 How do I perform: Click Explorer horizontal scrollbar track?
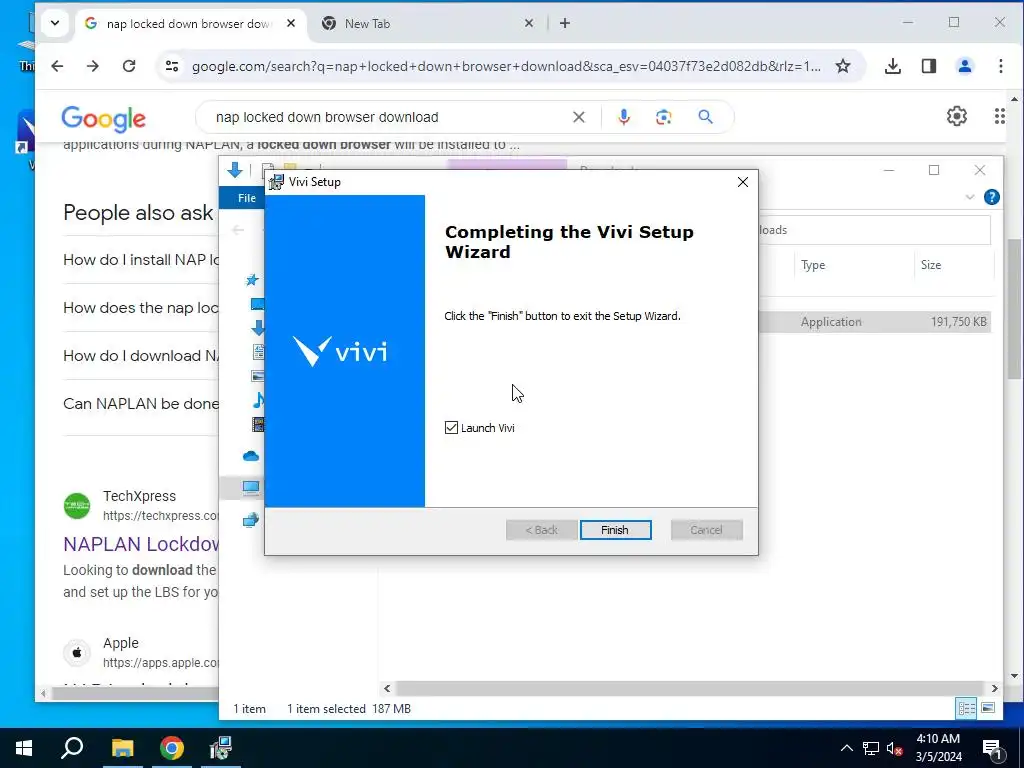[690, 688]
